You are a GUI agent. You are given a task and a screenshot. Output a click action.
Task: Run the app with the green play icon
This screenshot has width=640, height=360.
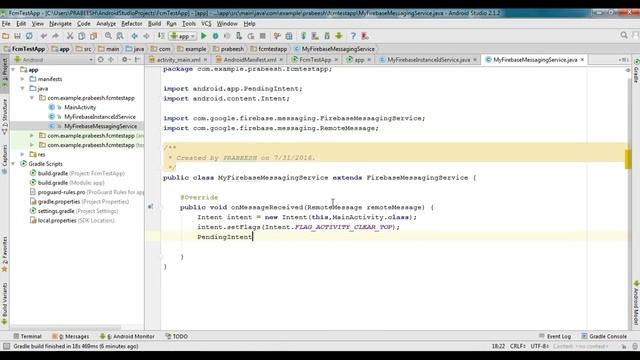coord(204,36)
